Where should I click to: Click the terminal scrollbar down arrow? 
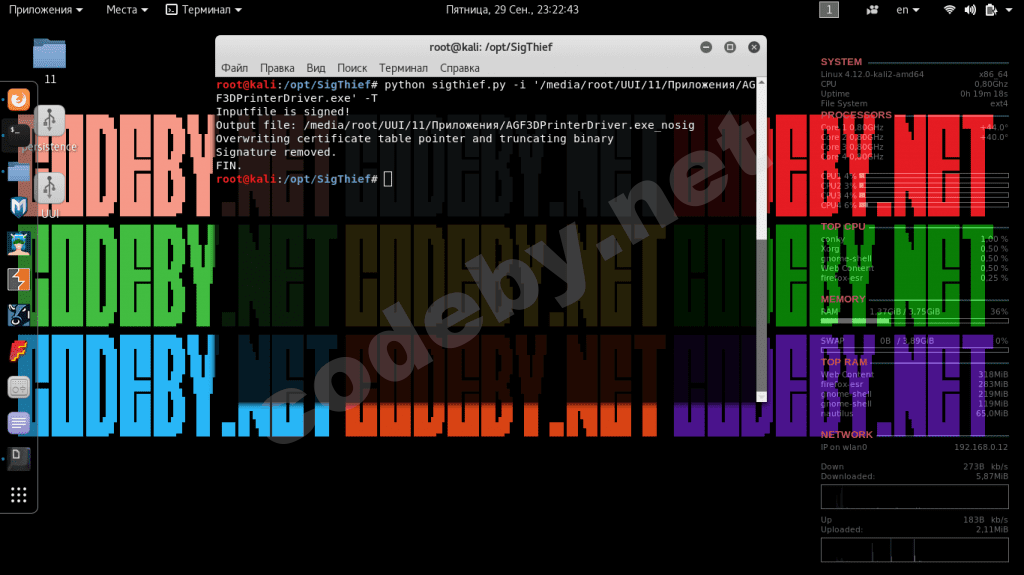tap(761, 397)
